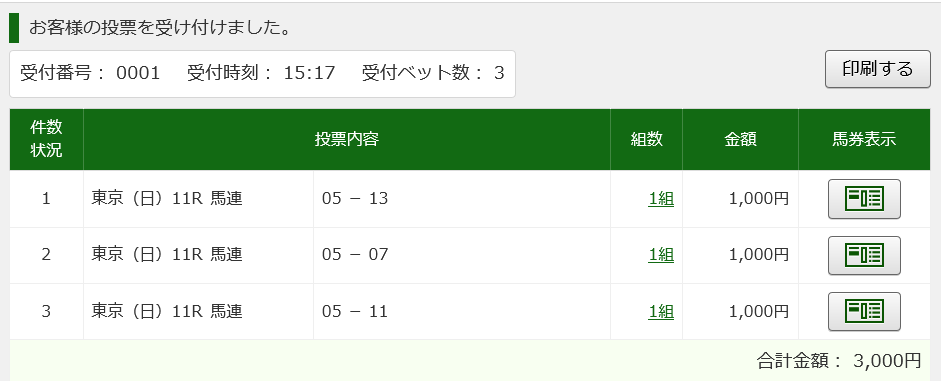Click the 受付時刻 15:17 text
The height and width of the screenshot is (381, 941).
[x=261, y=73]
